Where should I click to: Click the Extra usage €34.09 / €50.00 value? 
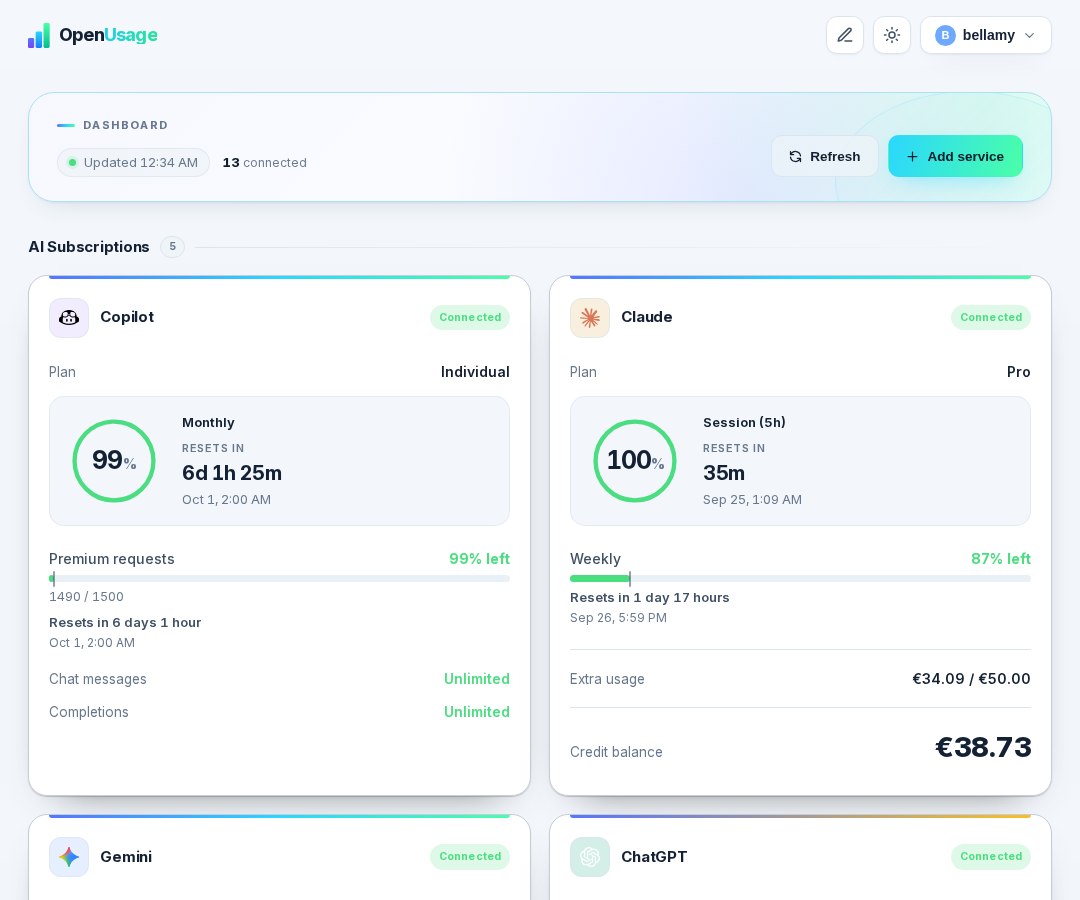click(x=971, y=679)
